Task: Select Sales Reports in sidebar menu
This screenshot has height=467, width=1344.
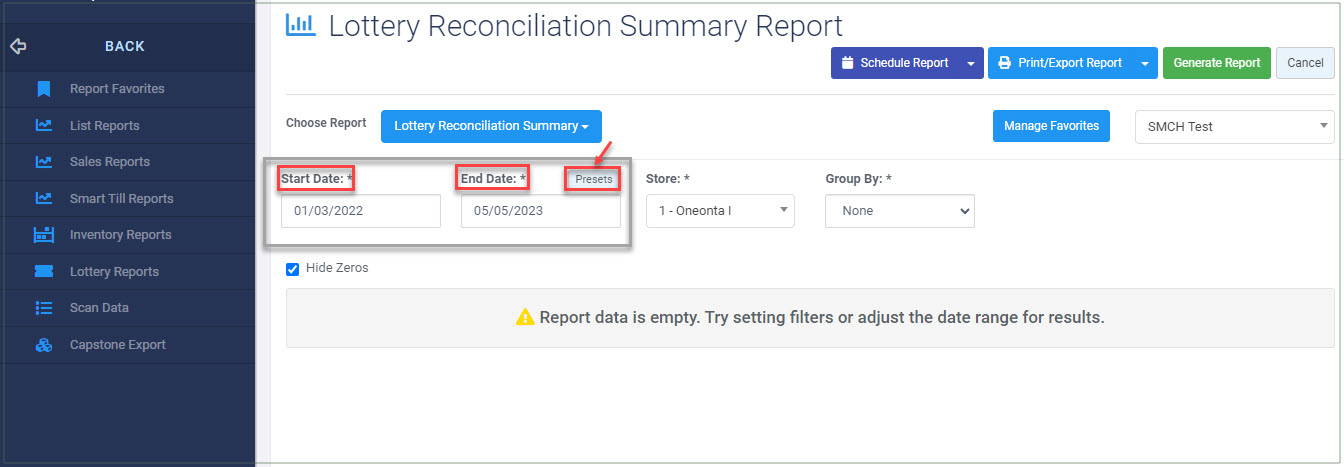Action: [110, 162]
